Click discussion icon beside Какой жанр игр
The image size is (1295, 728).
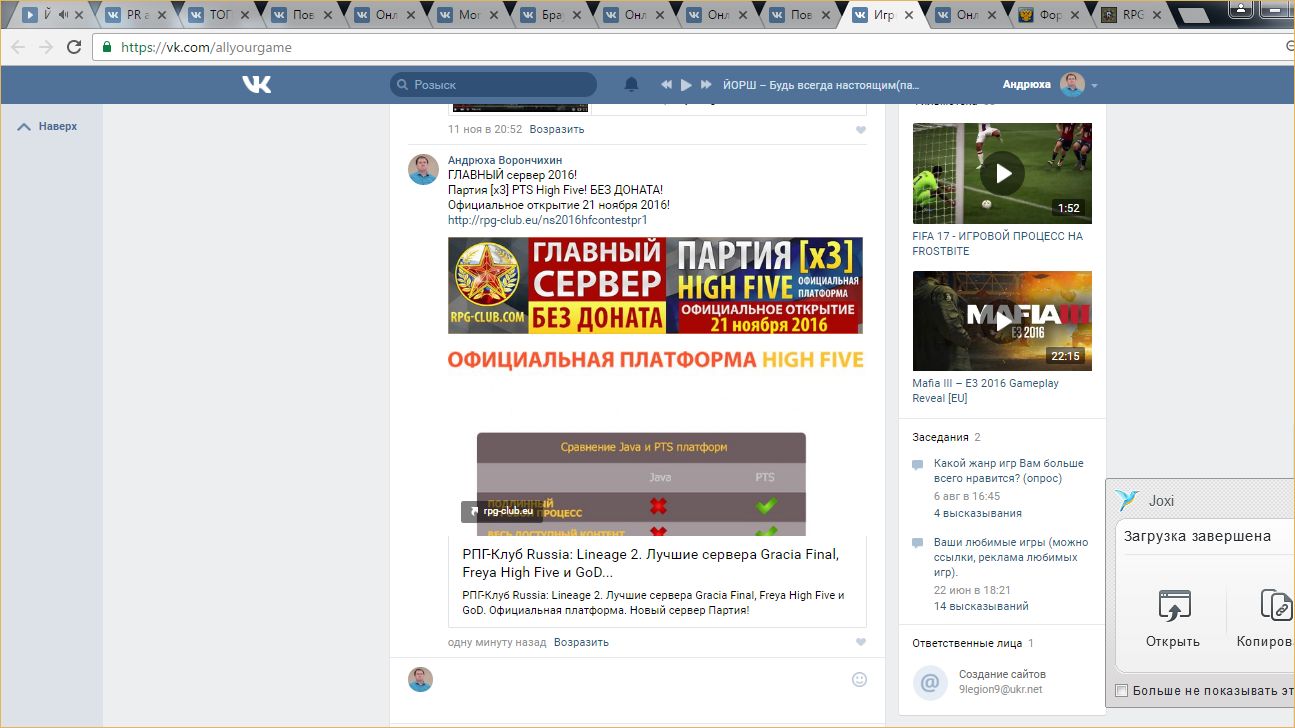pyautogui.click(x=918, y=466)
